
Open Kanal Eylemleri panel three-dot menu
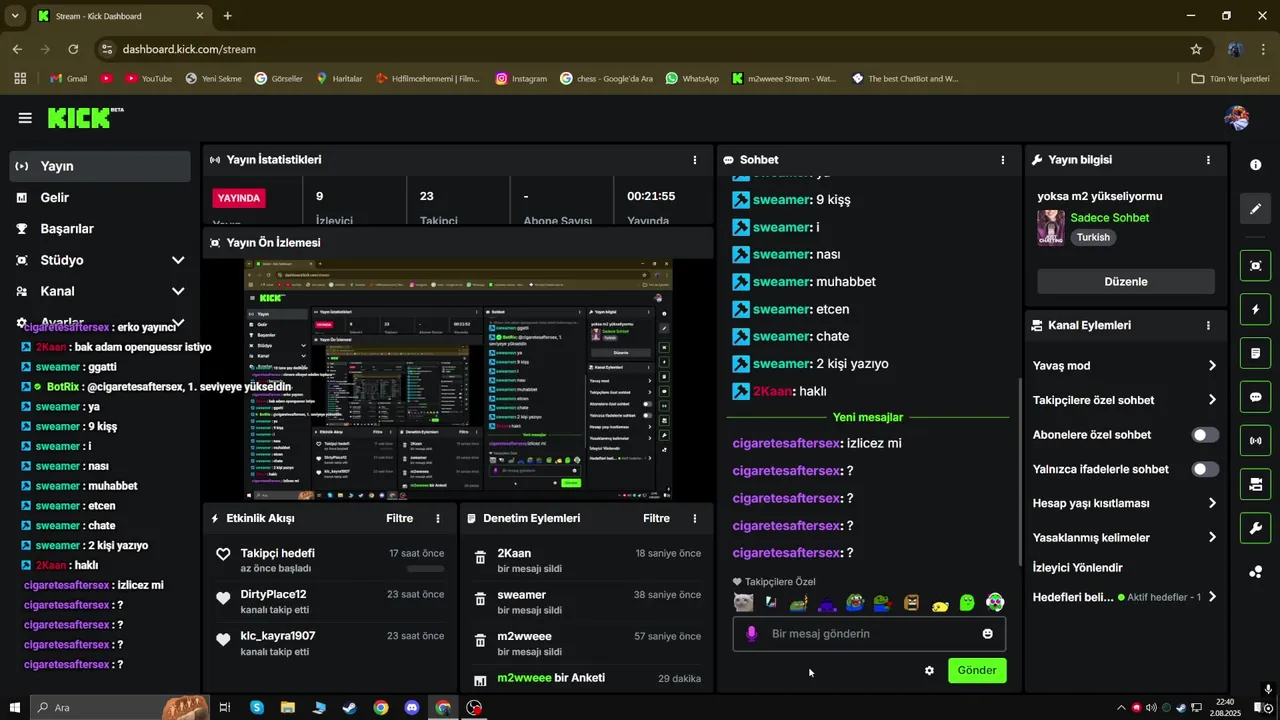point(1208,326)
